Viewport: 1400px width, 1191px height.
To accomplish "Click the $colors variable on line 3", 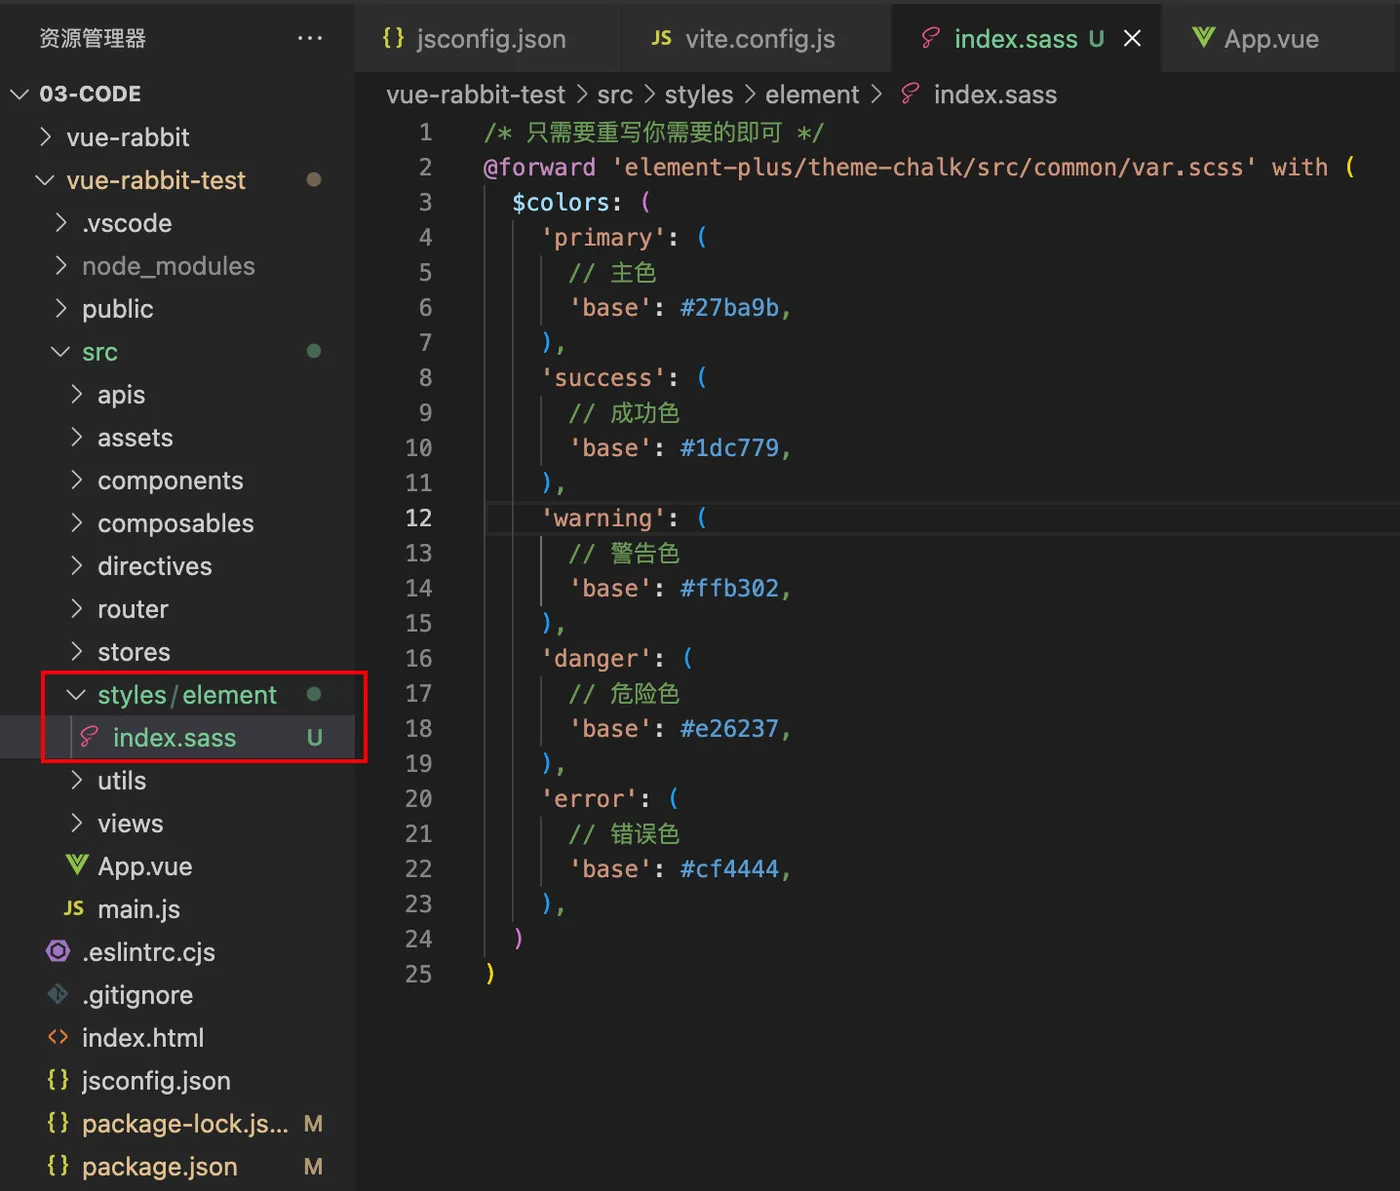I will point(560,202).
